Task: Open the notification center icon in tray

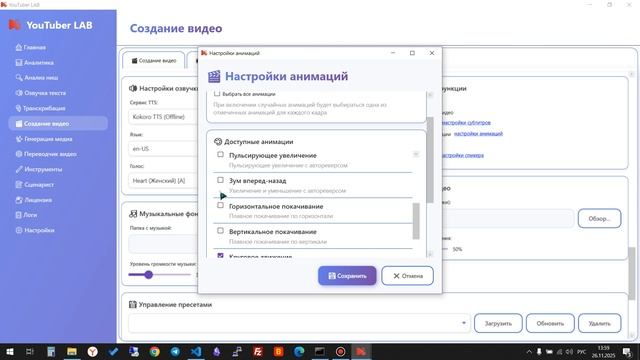Action: coord(627,351)
